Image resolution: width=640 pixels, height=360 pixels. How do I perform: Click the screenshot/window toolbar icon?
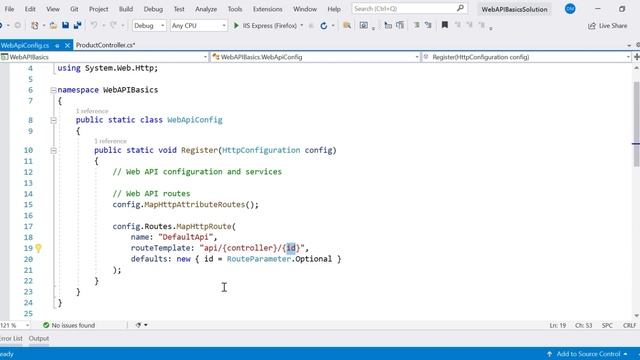364,25
